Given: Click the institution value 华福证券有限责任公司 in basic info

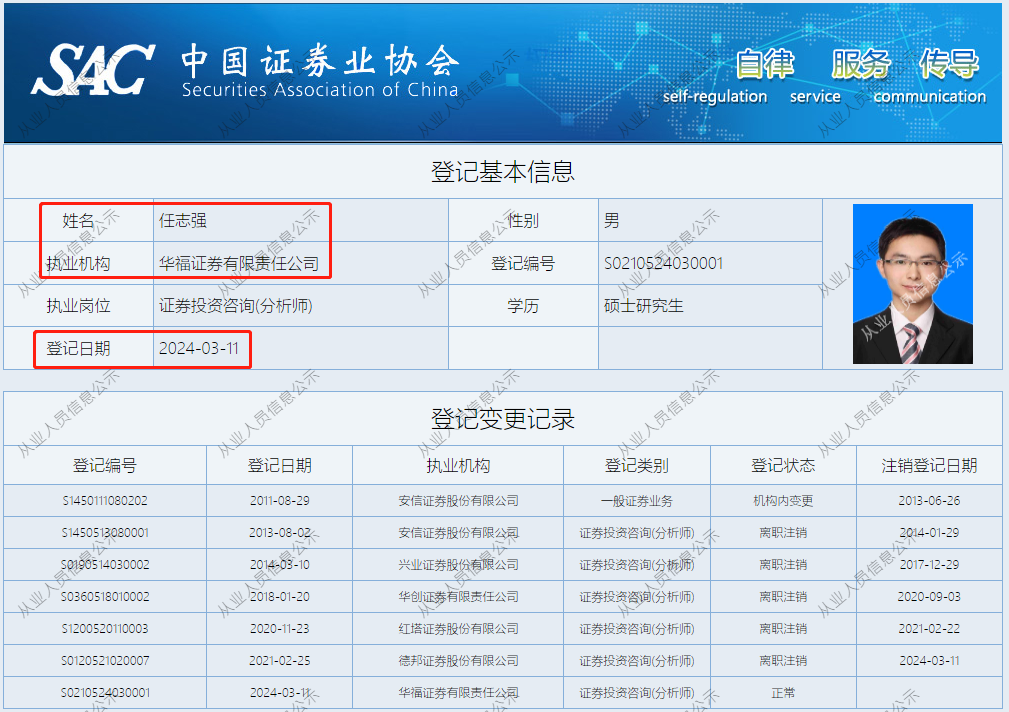Looking at the screenshot, I should 239,263.
